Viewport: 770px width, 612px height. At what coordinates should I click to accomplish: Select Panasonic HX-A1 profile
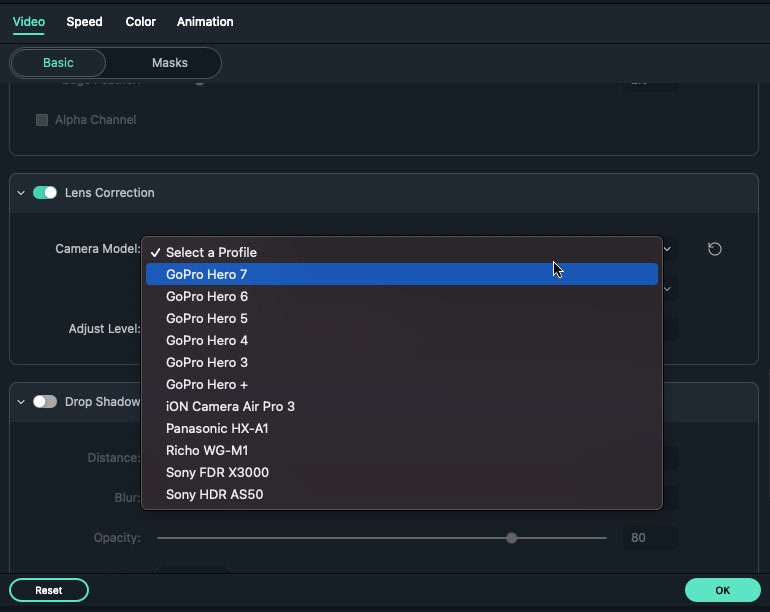402,428
